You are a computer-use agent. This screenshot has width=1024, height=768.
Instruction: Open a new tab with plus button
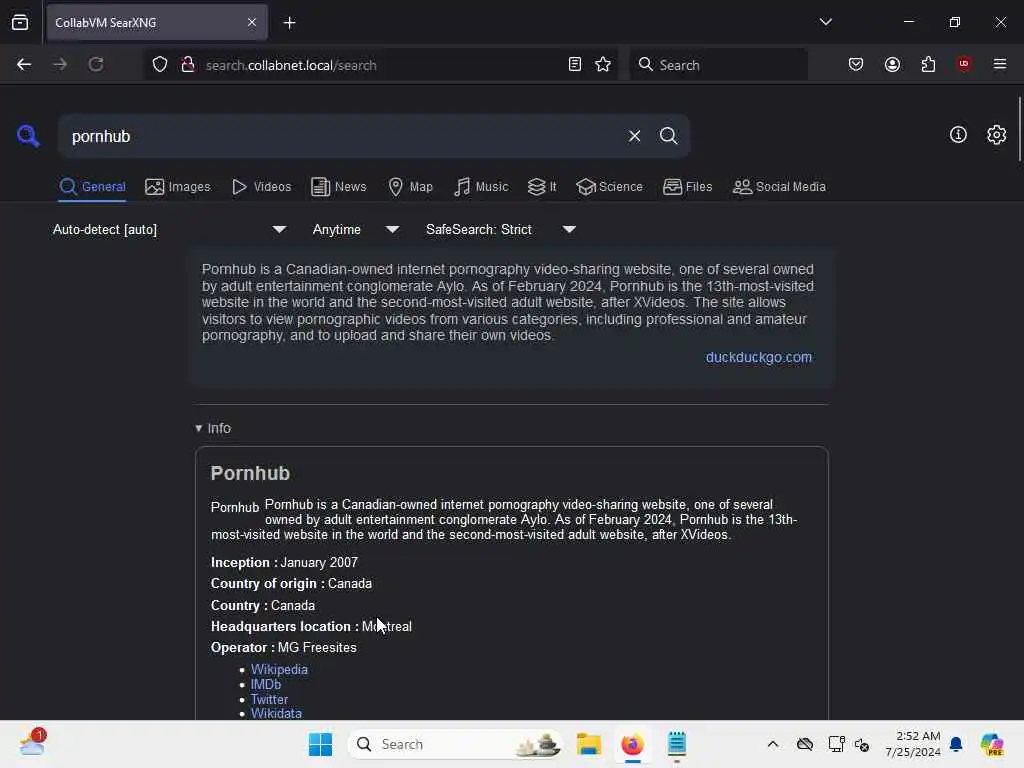(289, 23)
